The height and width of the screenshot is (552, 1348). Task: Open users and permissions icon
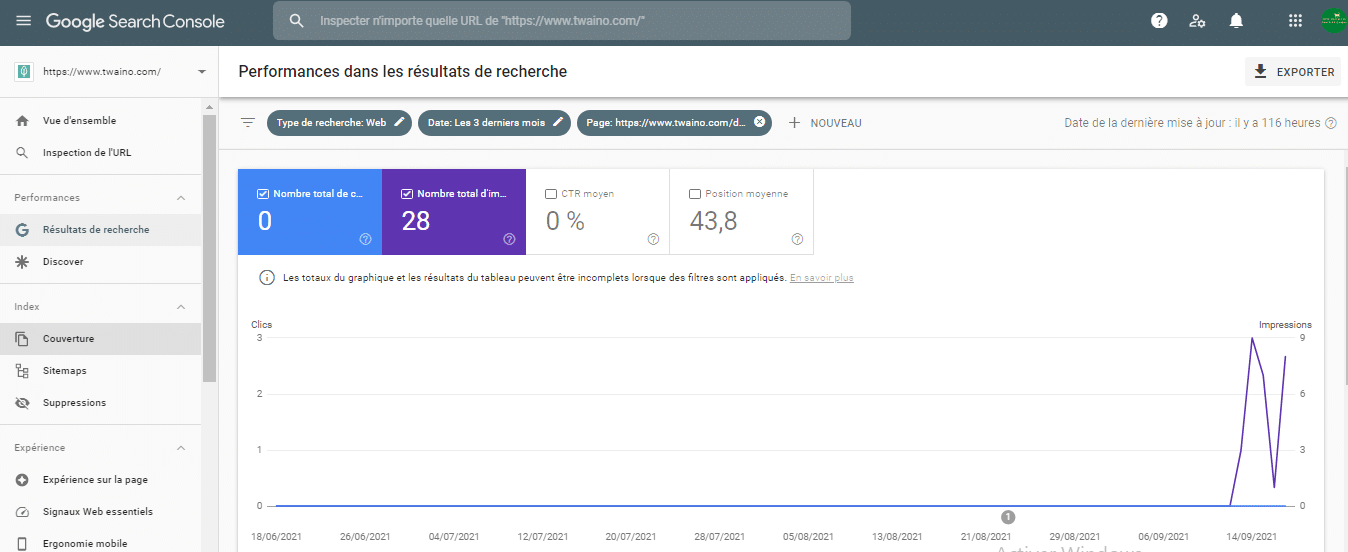[x=1197, y=21]
